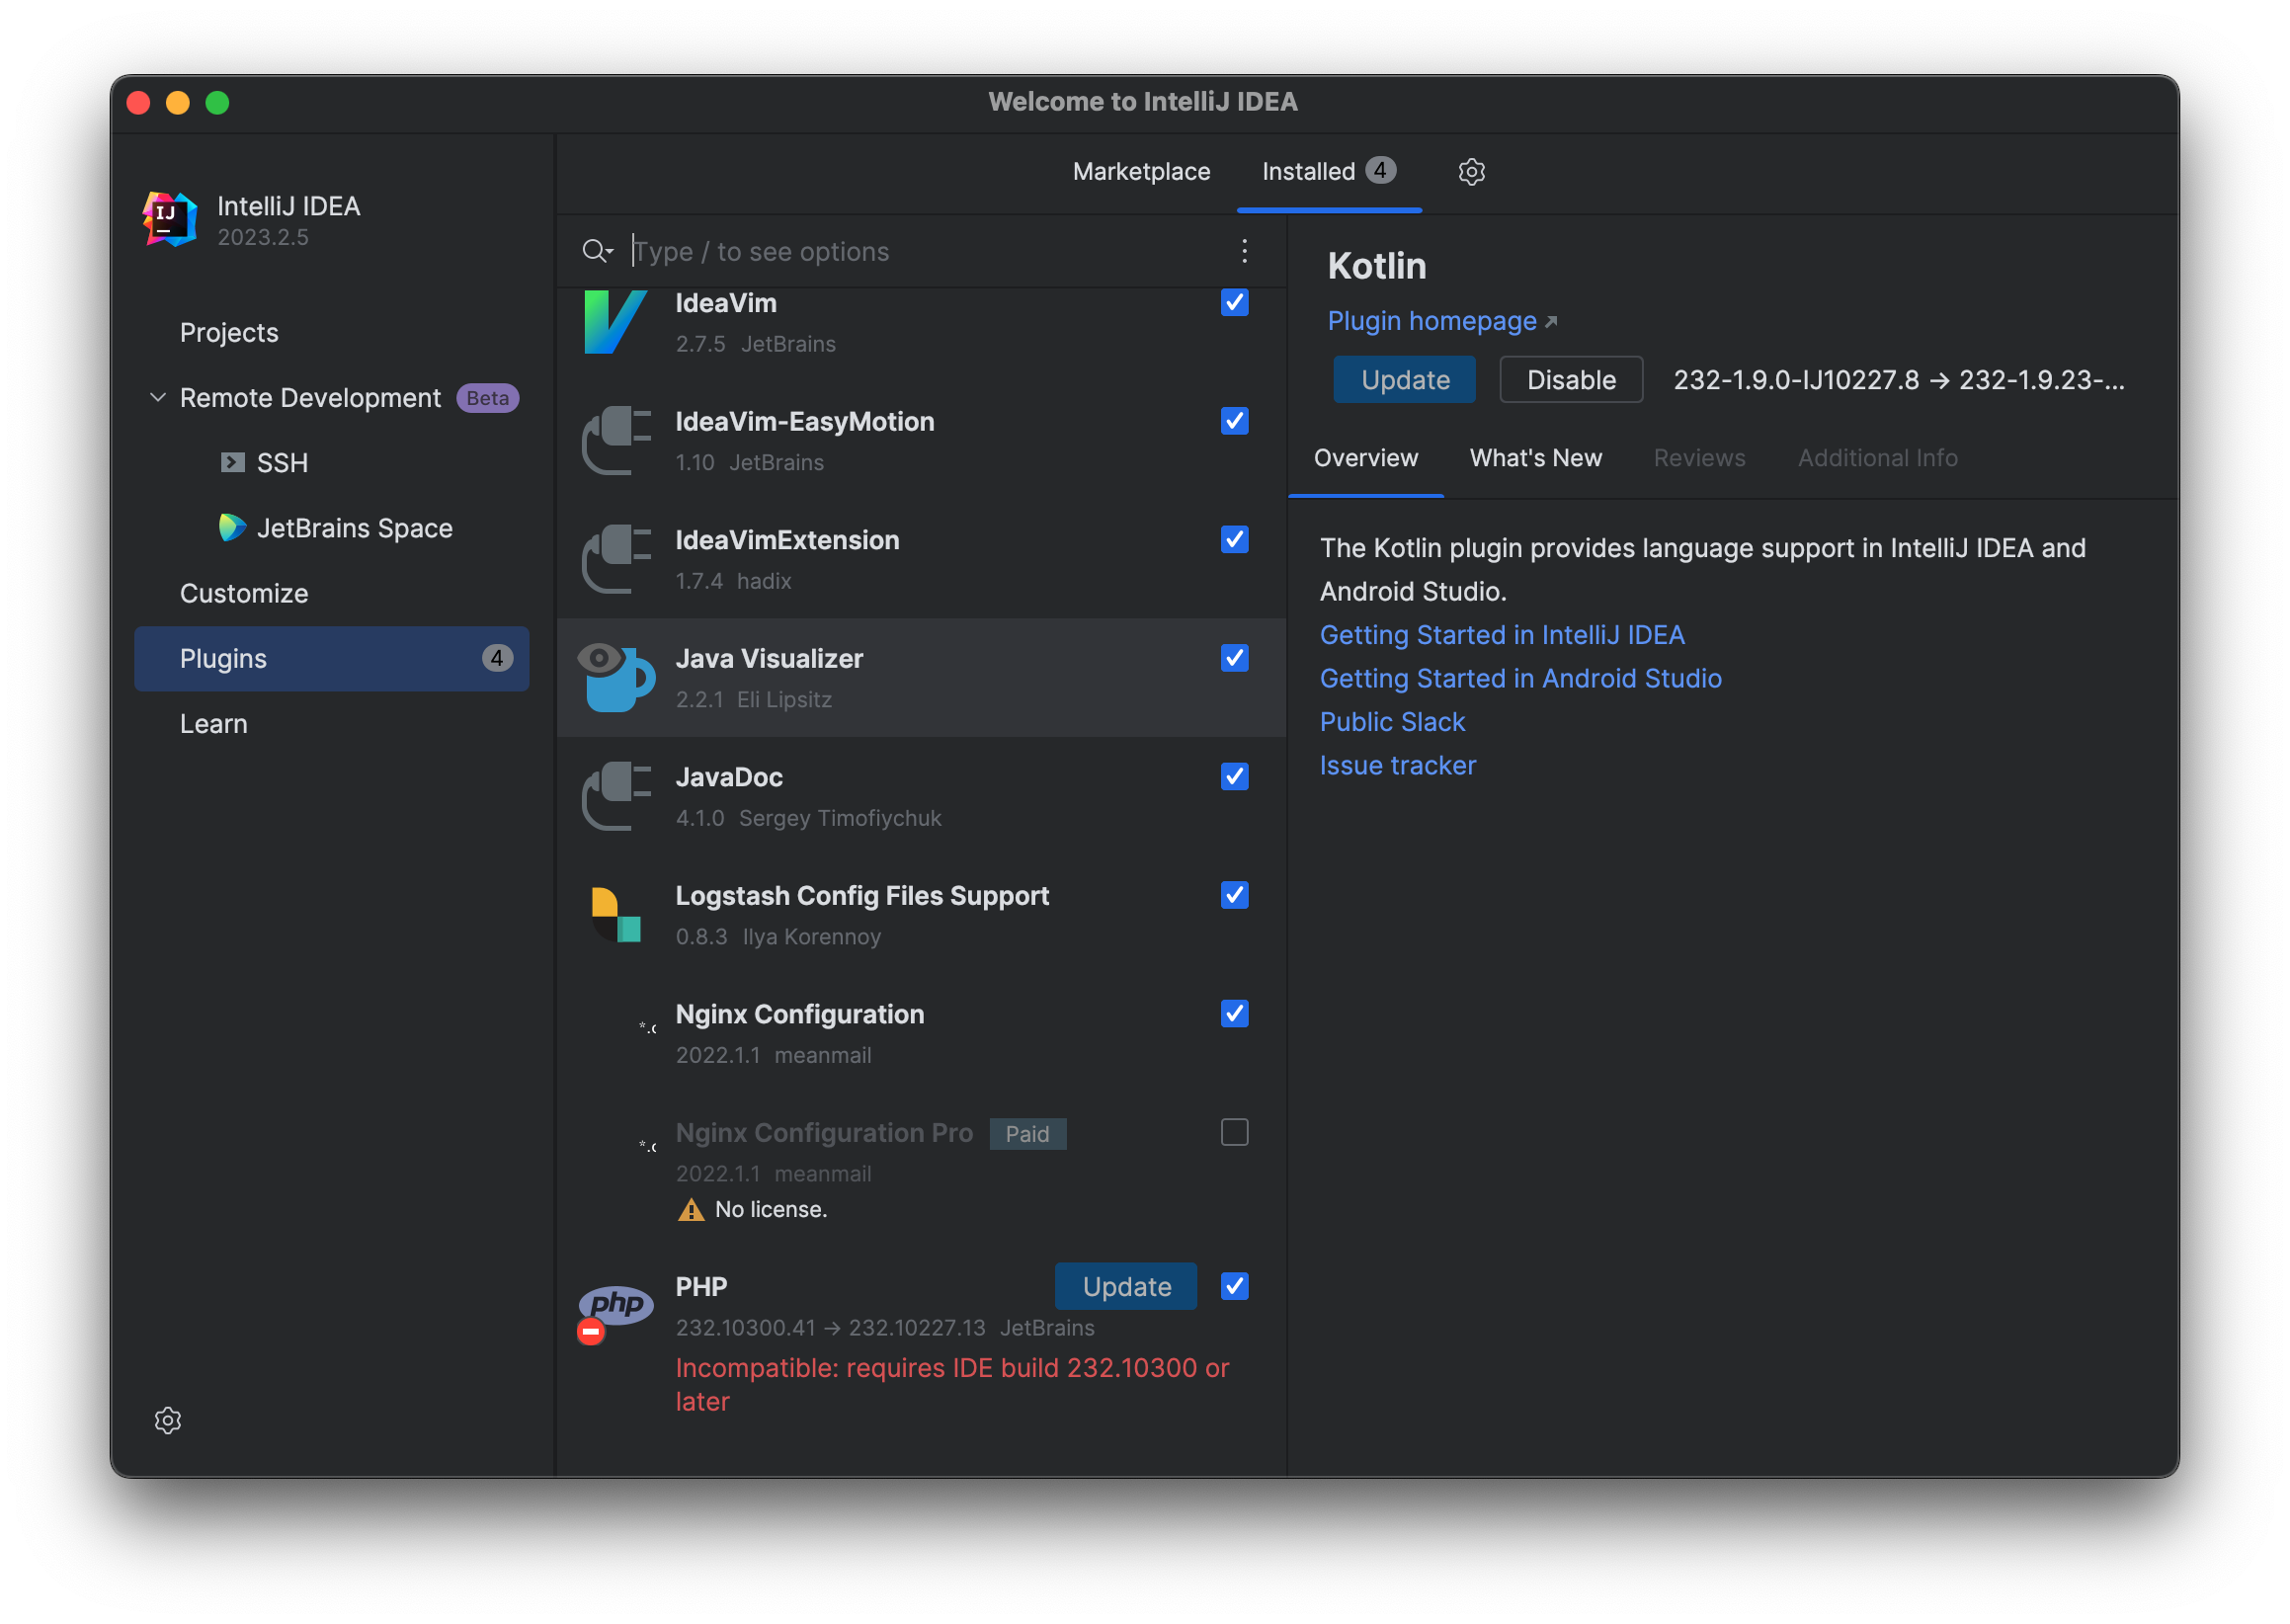Click the SSH terminal icon
Image resolution: width=2290 pixels, height=1624 pixels.
click(233, 462)
